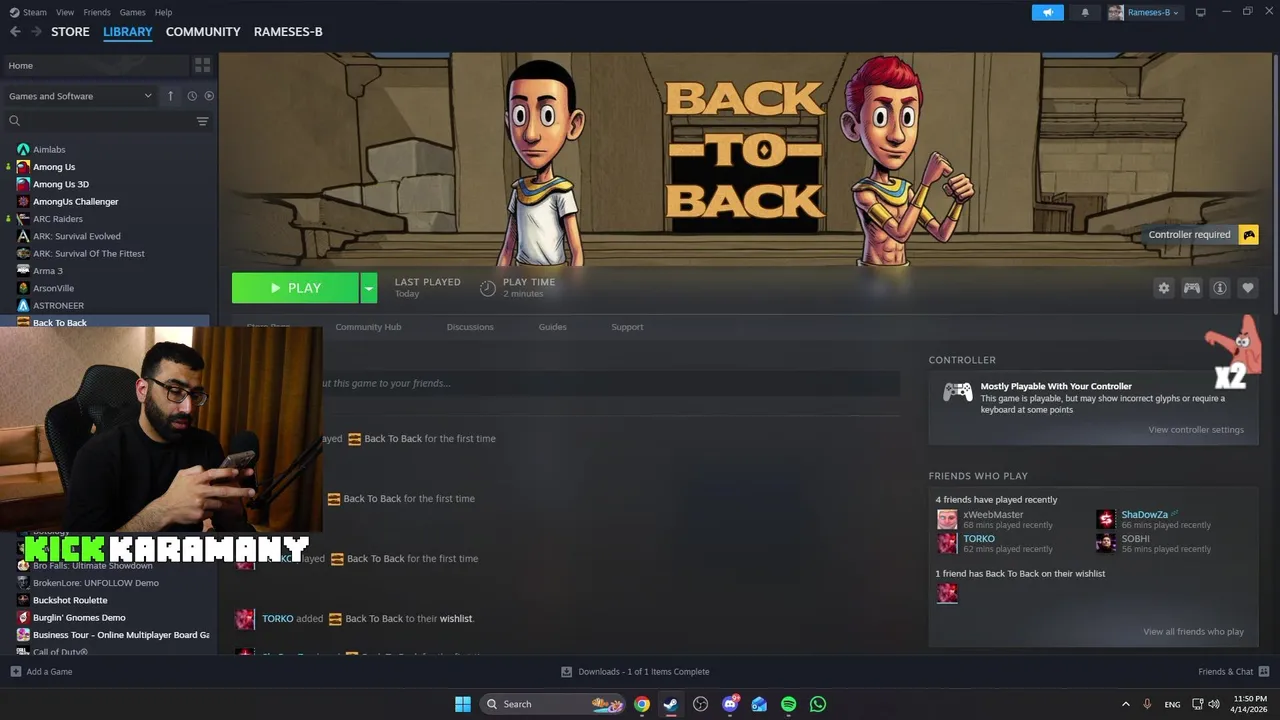Open the library advanced filter icon

click(202, 121)
